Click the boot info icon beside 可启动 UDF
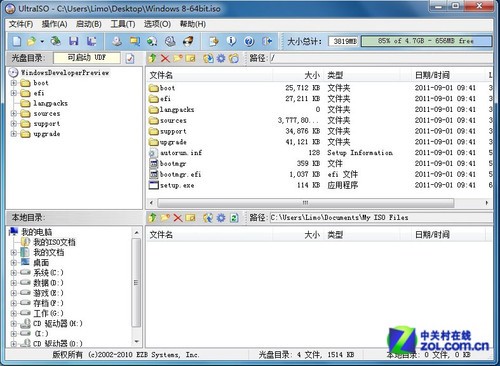The height and width of the screenshot is (366, 500). 130,58
